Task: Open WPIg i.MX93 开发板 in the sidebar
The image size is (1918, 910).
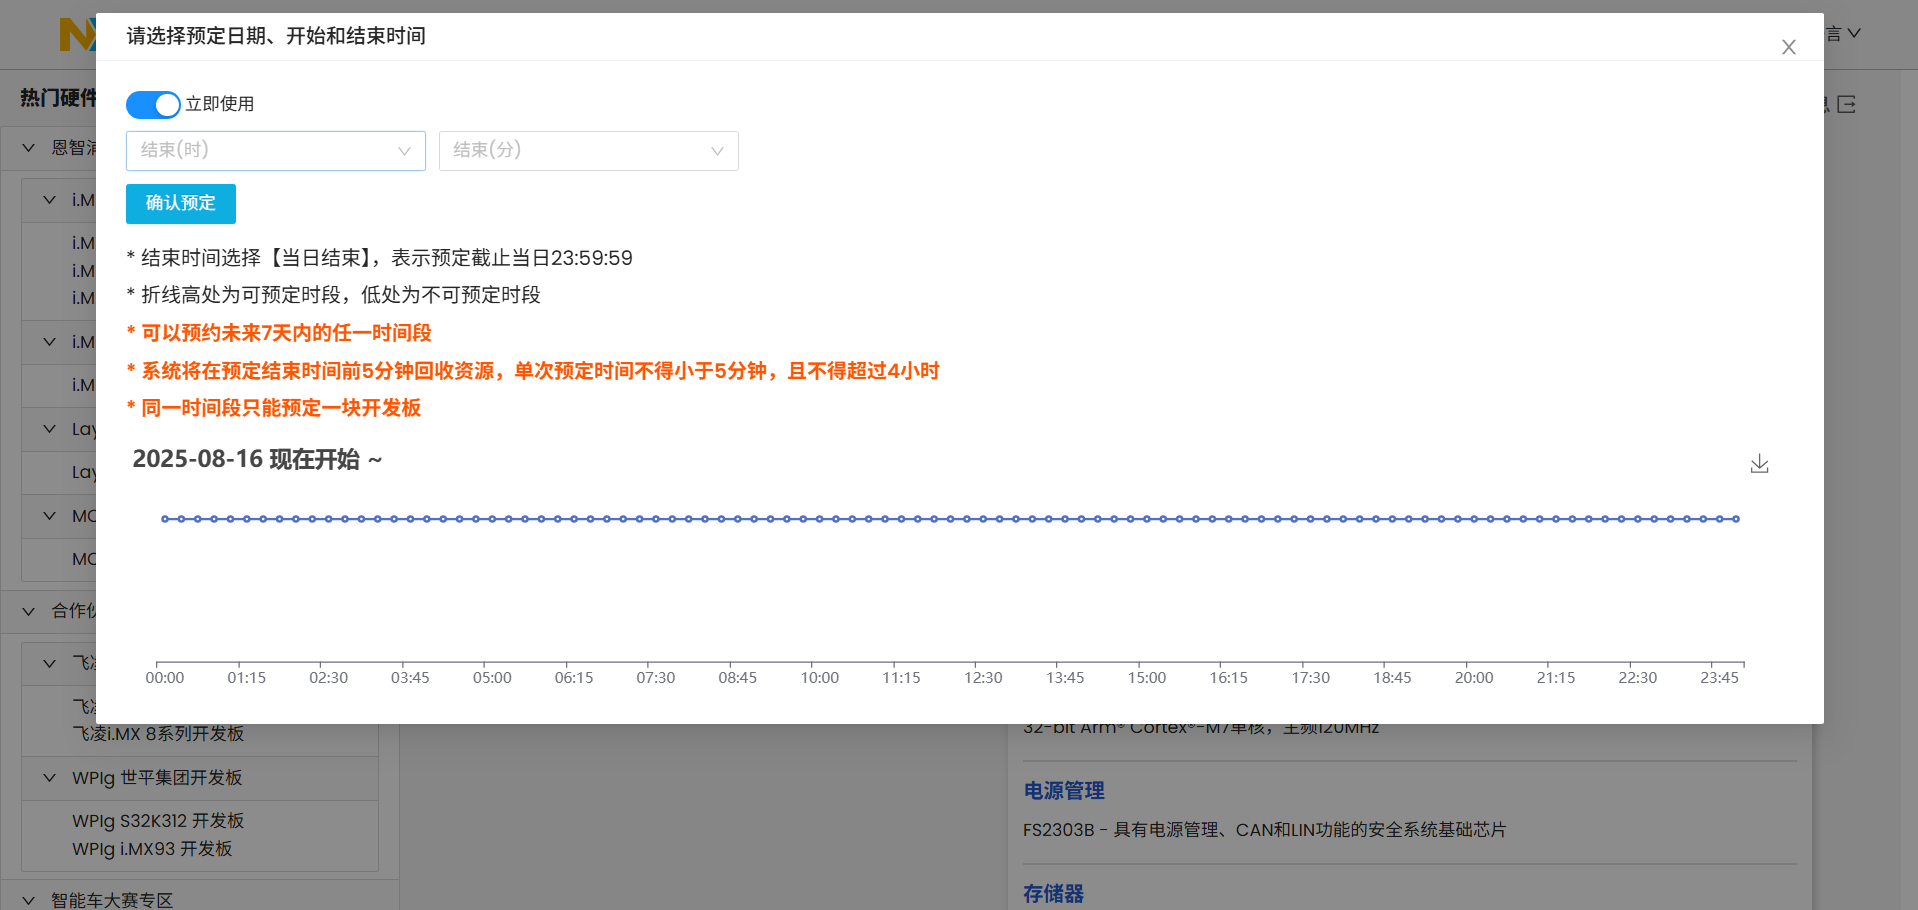Action: click(152, 849)
